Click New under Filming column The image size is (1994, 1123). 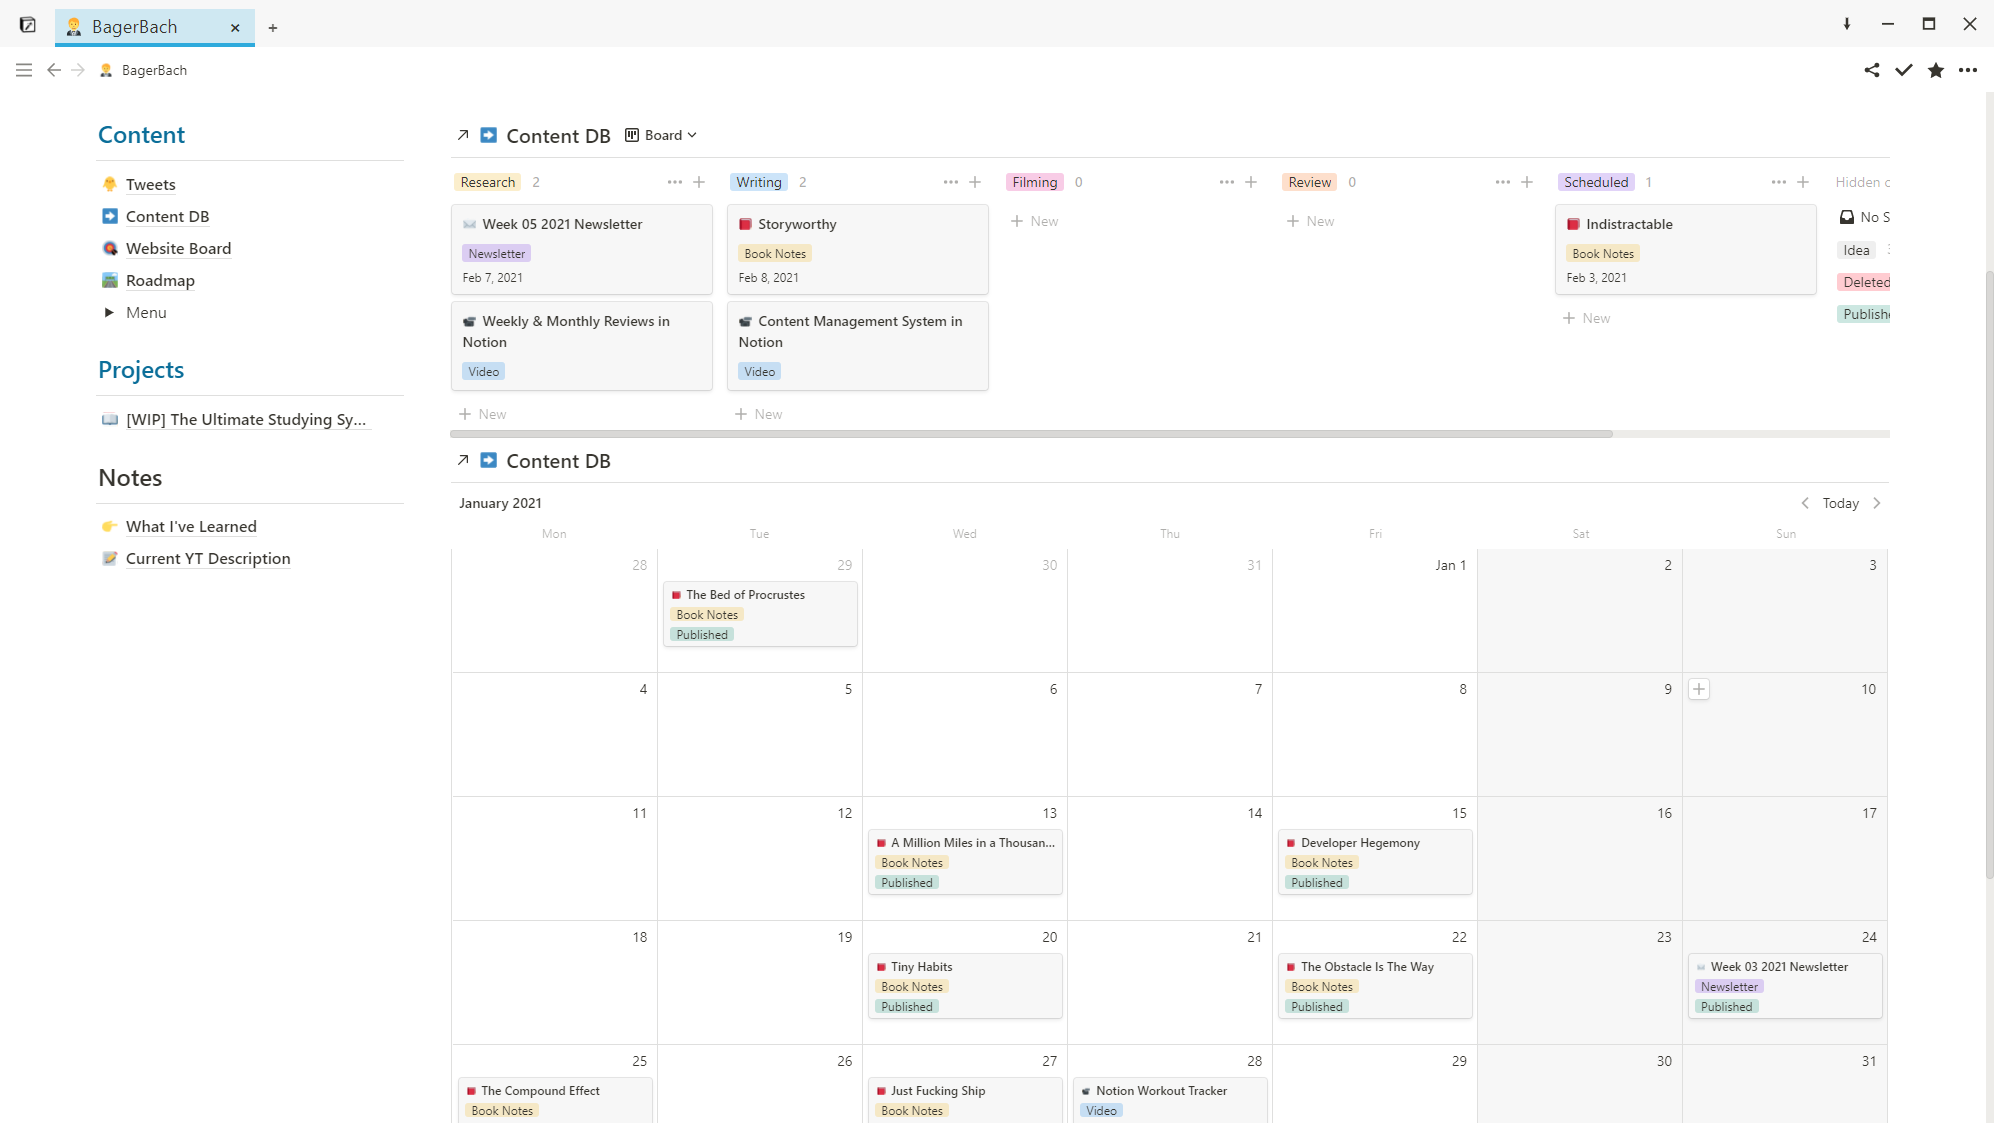tap(1035, 221)
